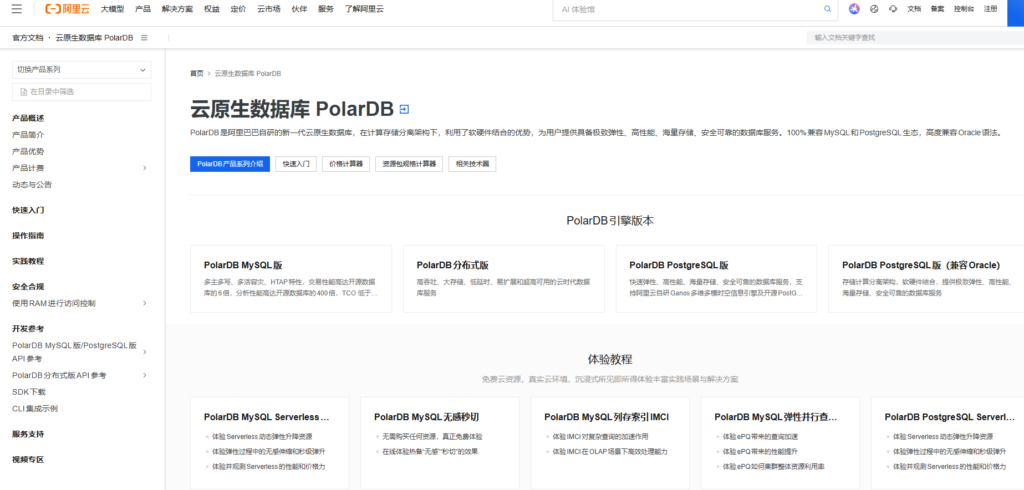This screenshot has height=490, width=1024.
Task: Select 实践教程 in the sidebar
Action: (28, 261)
